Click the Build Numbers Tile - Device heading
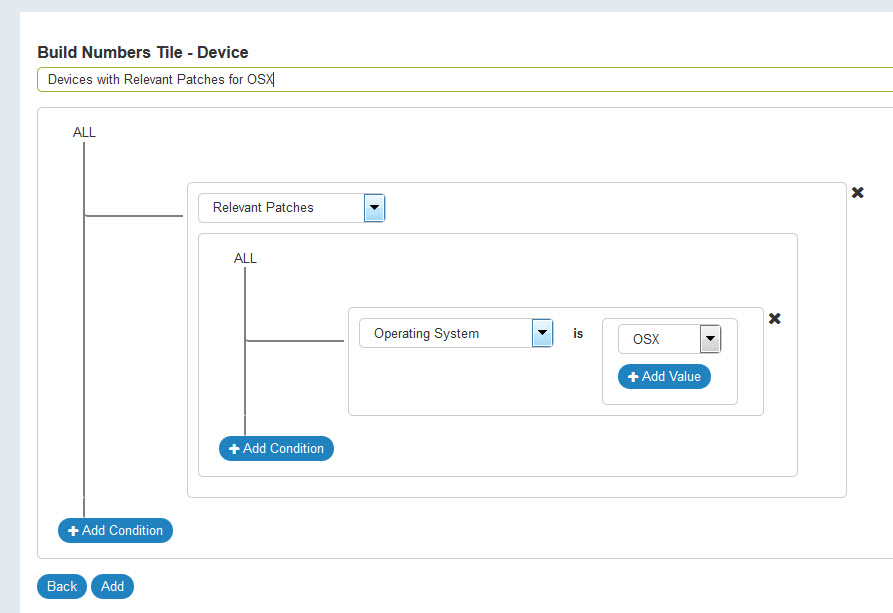 pyautogui.click(x=142, y=52)
